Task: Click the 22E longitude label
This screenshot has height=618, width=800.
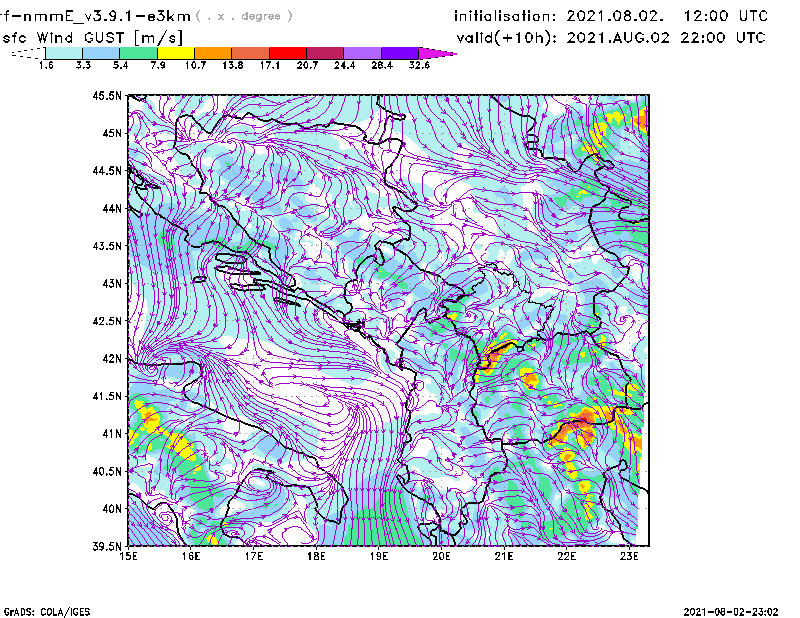Action: tap(566, 556)
